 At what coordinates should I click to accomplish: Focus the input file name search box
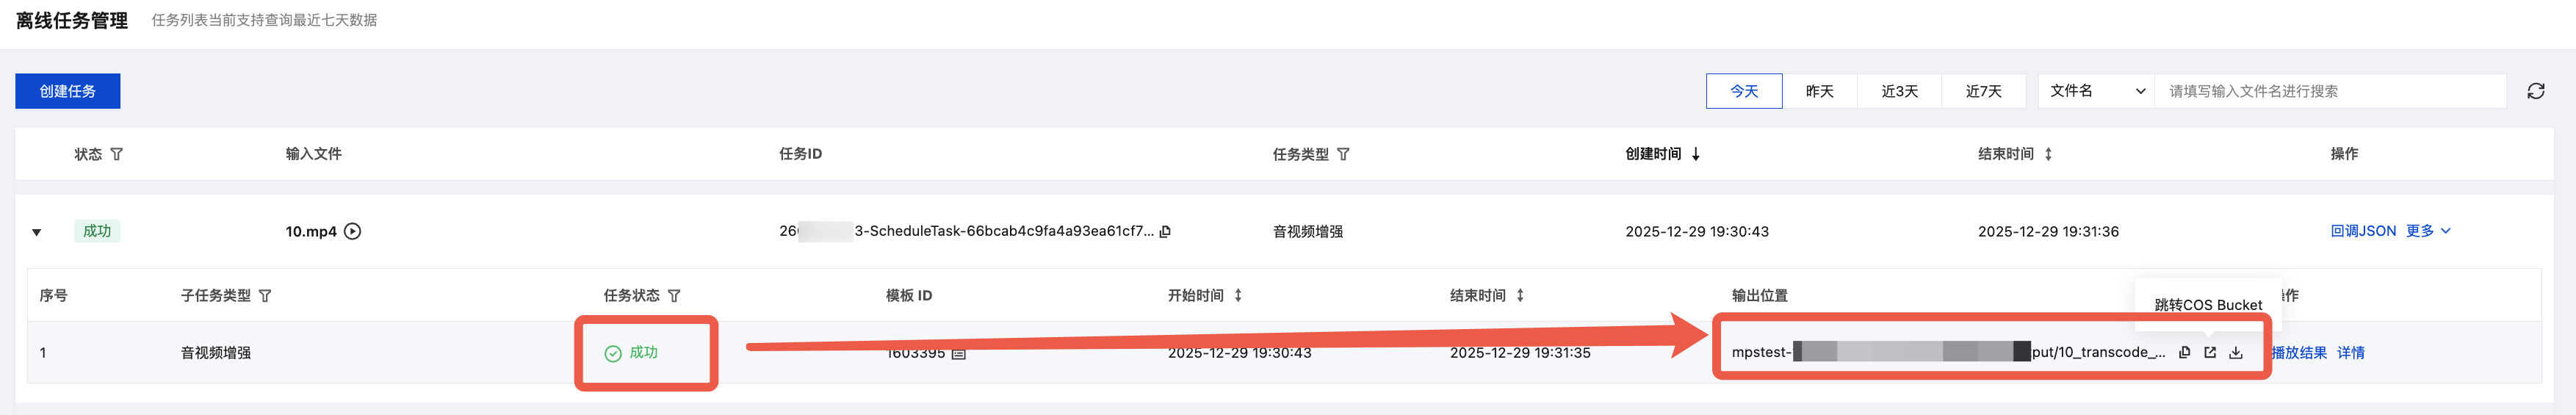pyautogui.click(x=2330, y=91)
